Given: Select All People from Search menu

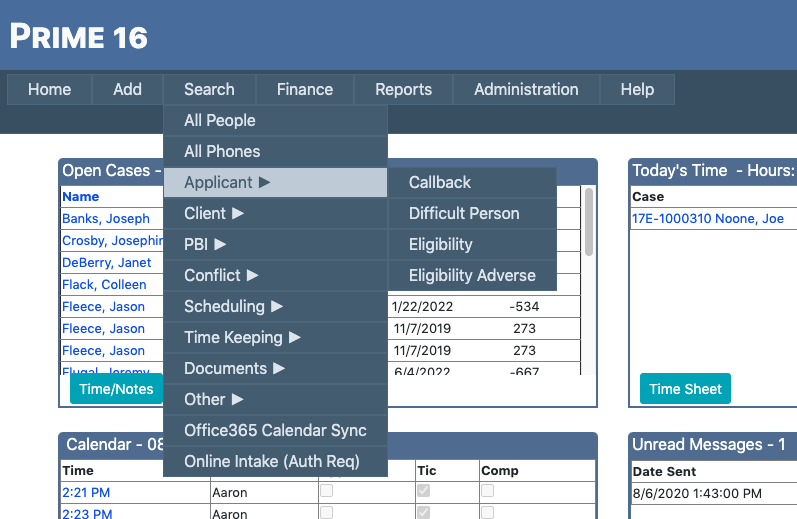Looking at the screenshot, I should [275, 120].
